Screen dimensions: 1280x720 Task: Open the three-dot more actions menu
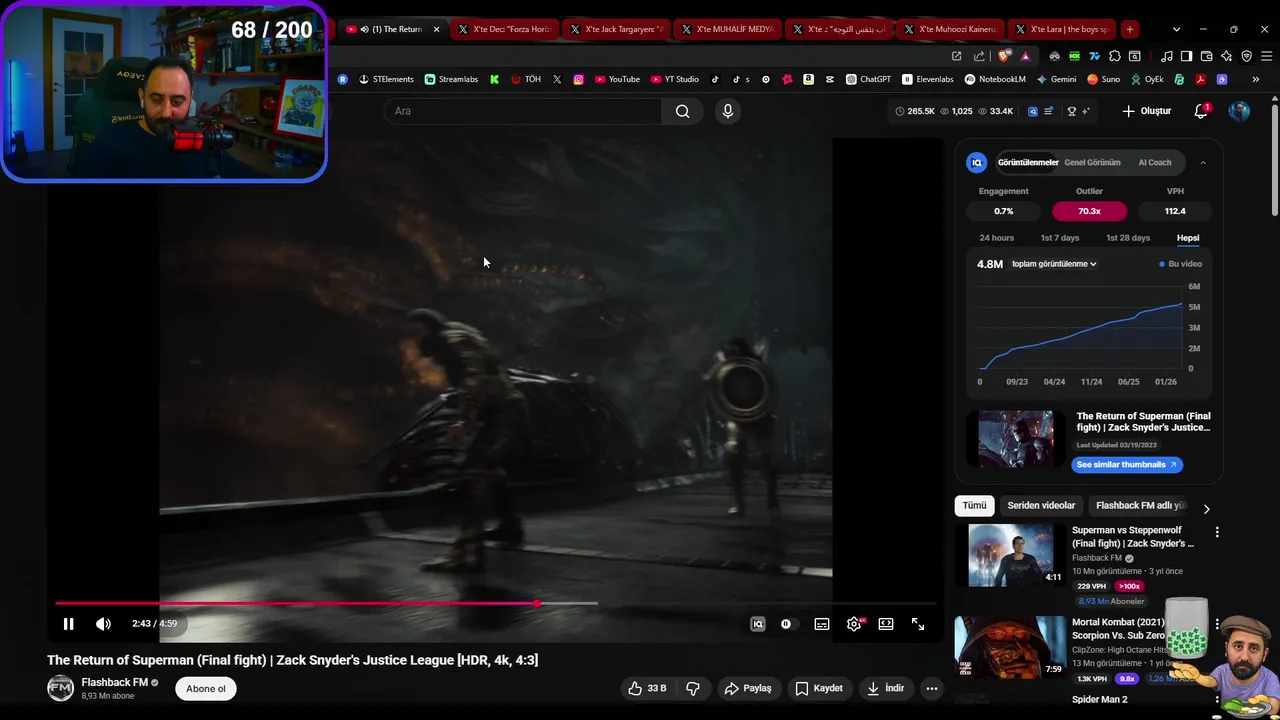tap(931, 688)
